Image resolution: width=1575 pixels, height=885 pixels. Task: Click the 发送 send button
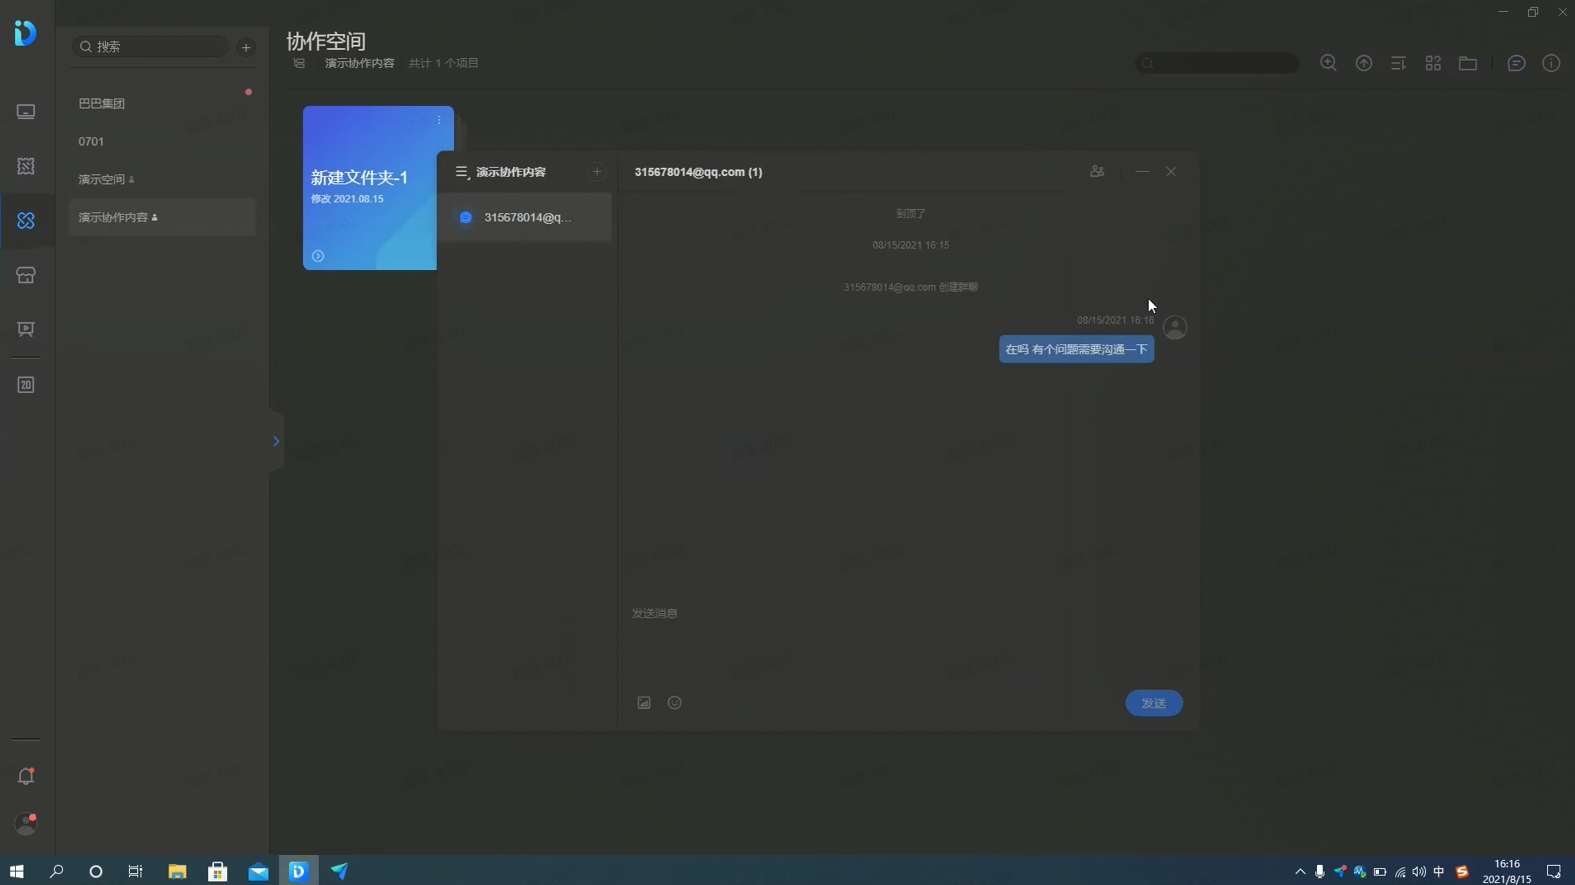pos(1154,703)
